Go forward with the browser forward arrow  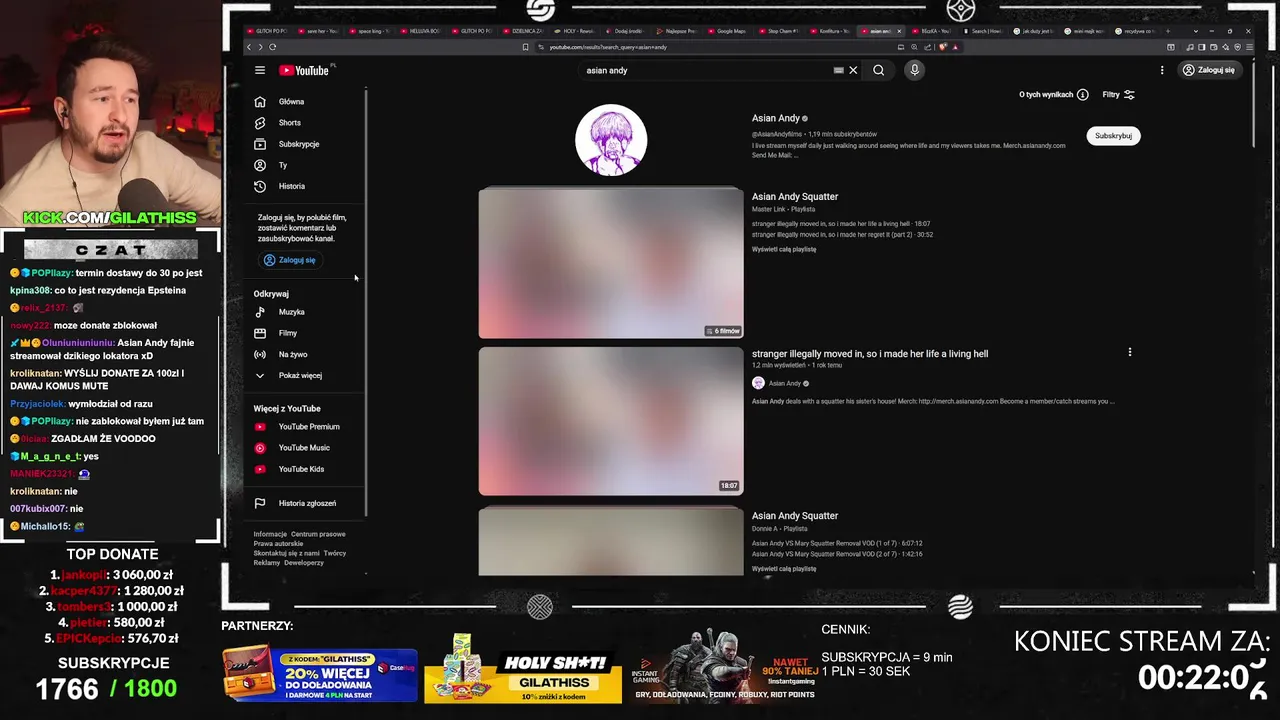[260, 47]
